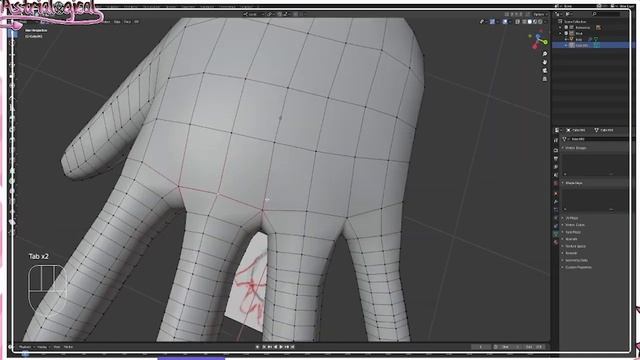Open the Edge menu in viewport header

pyautogui.click(x=117, y=22)
